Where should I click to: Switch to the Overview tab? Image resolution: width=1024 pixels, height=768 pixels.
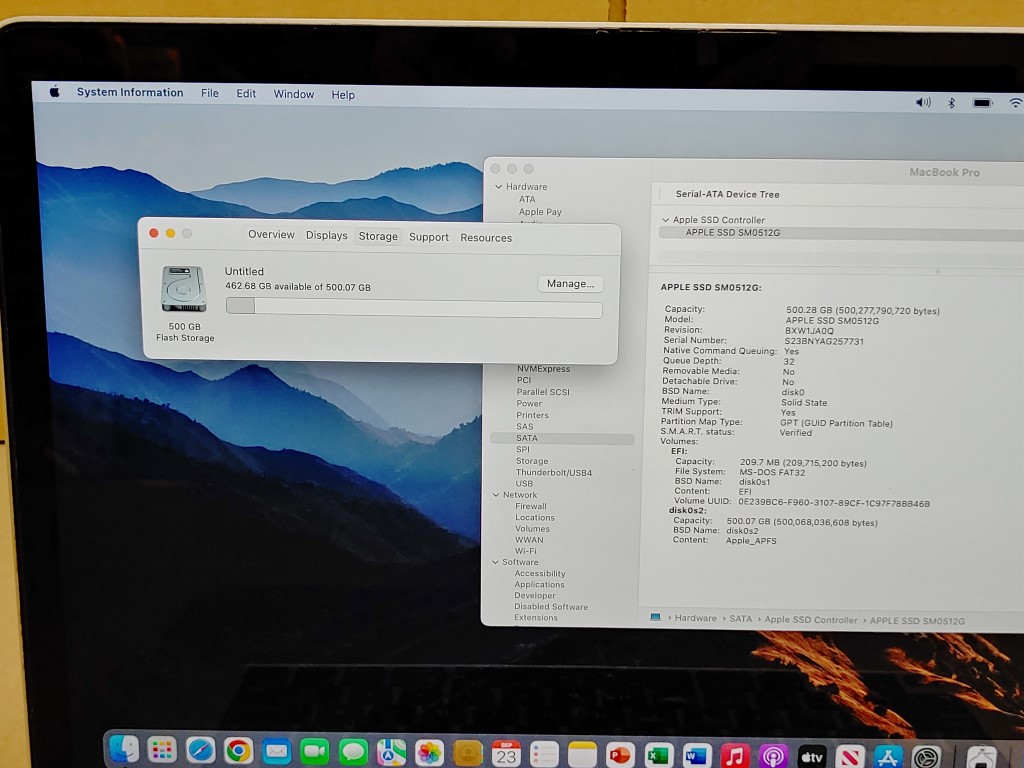(x=271, y=234)
